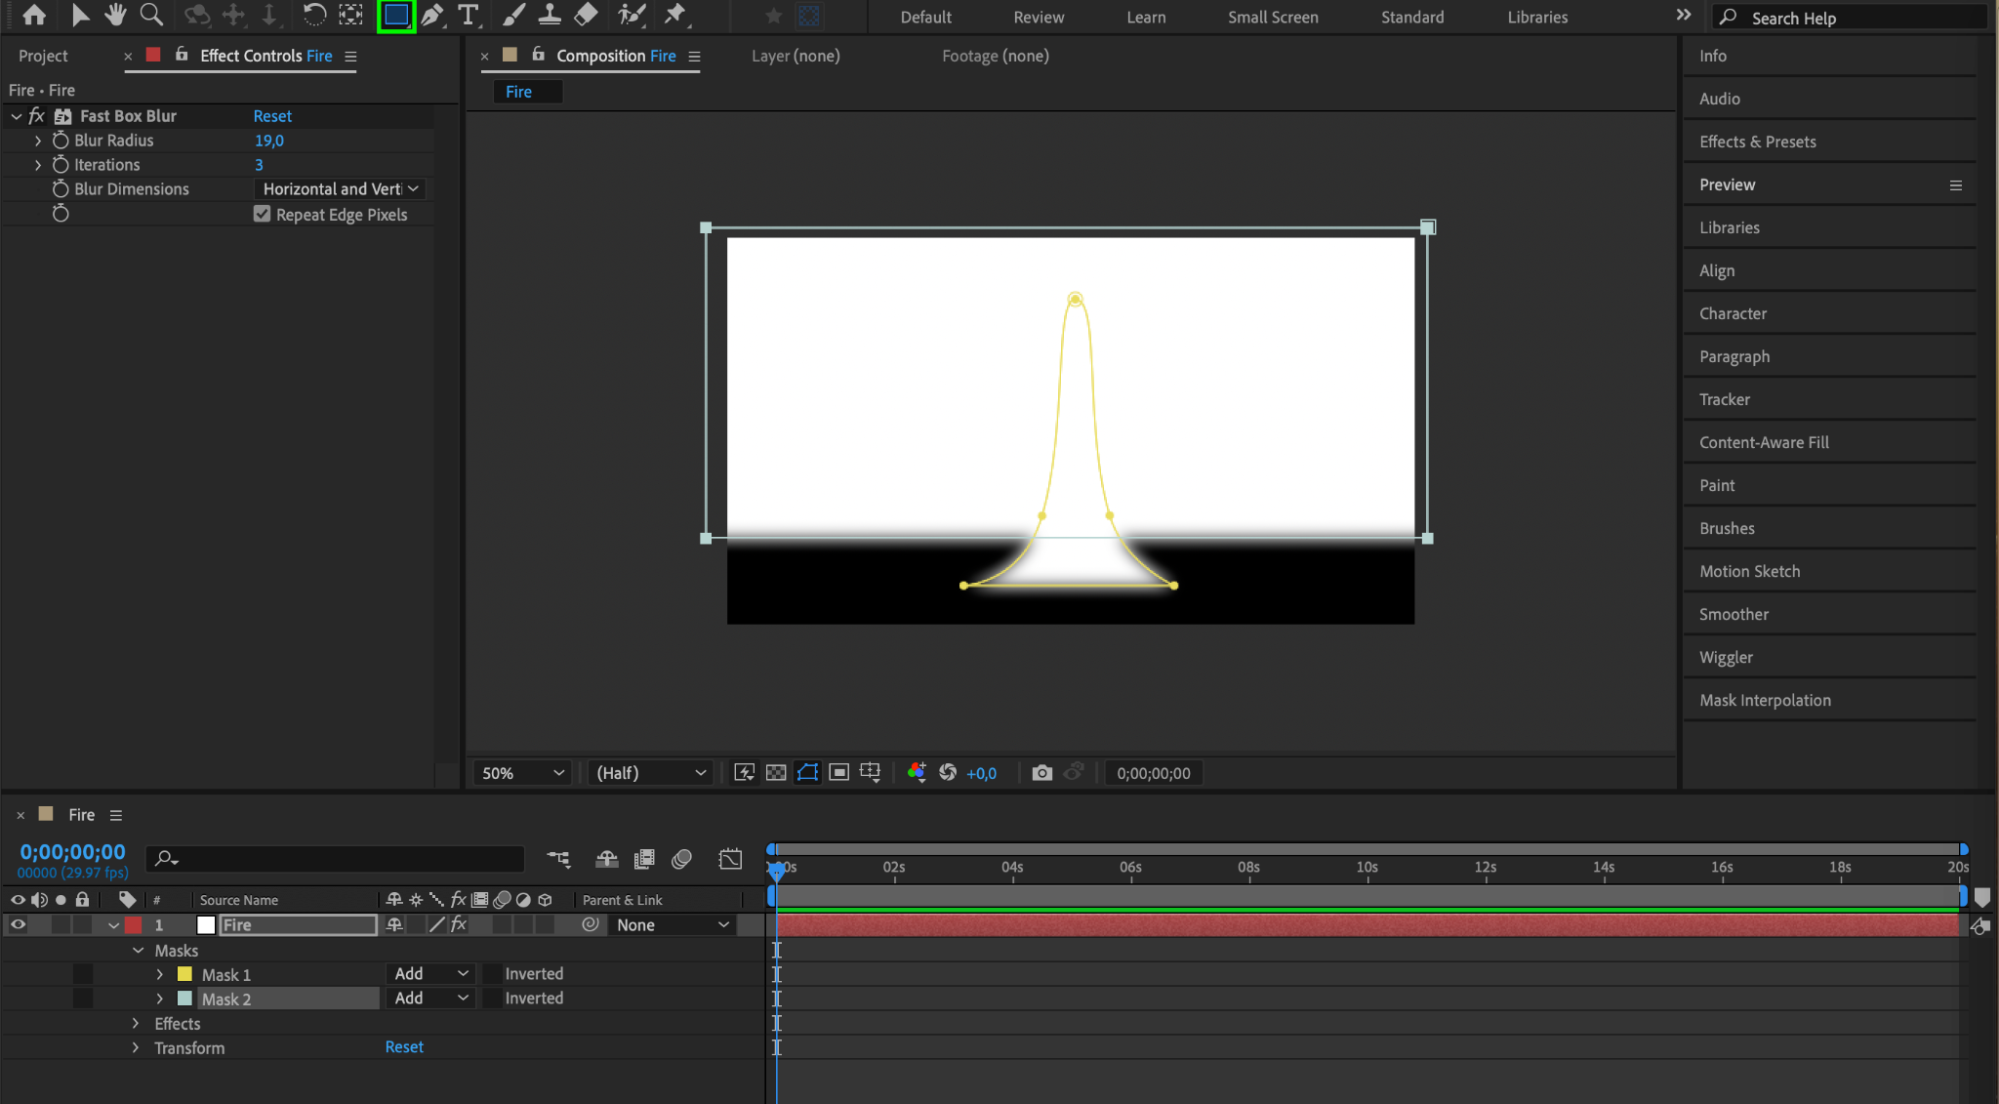Select the Hand tool
Screen dimensions: 1999x1104
(115, 15)
